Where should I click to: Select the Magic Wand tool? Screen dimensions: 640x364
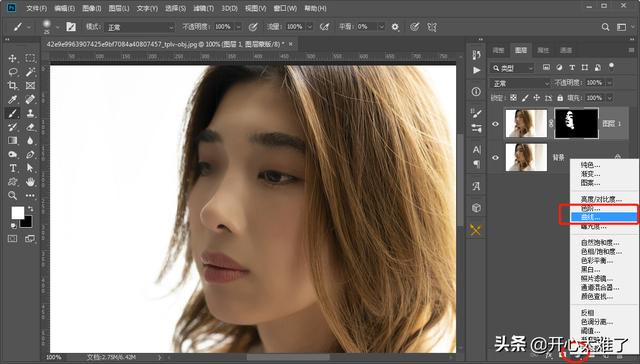30,72
